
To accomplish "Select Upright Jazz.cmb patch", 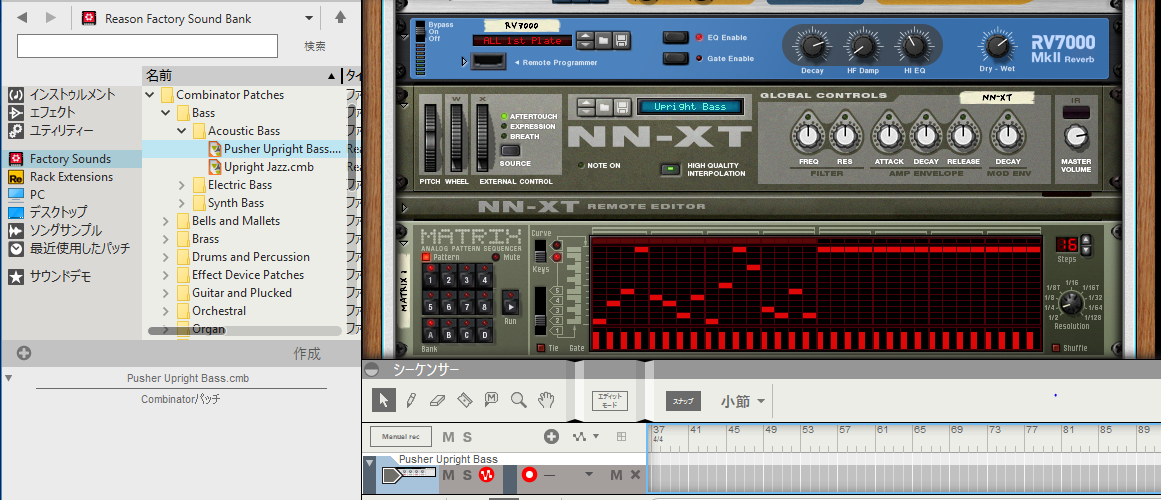I will pos(269,167).
